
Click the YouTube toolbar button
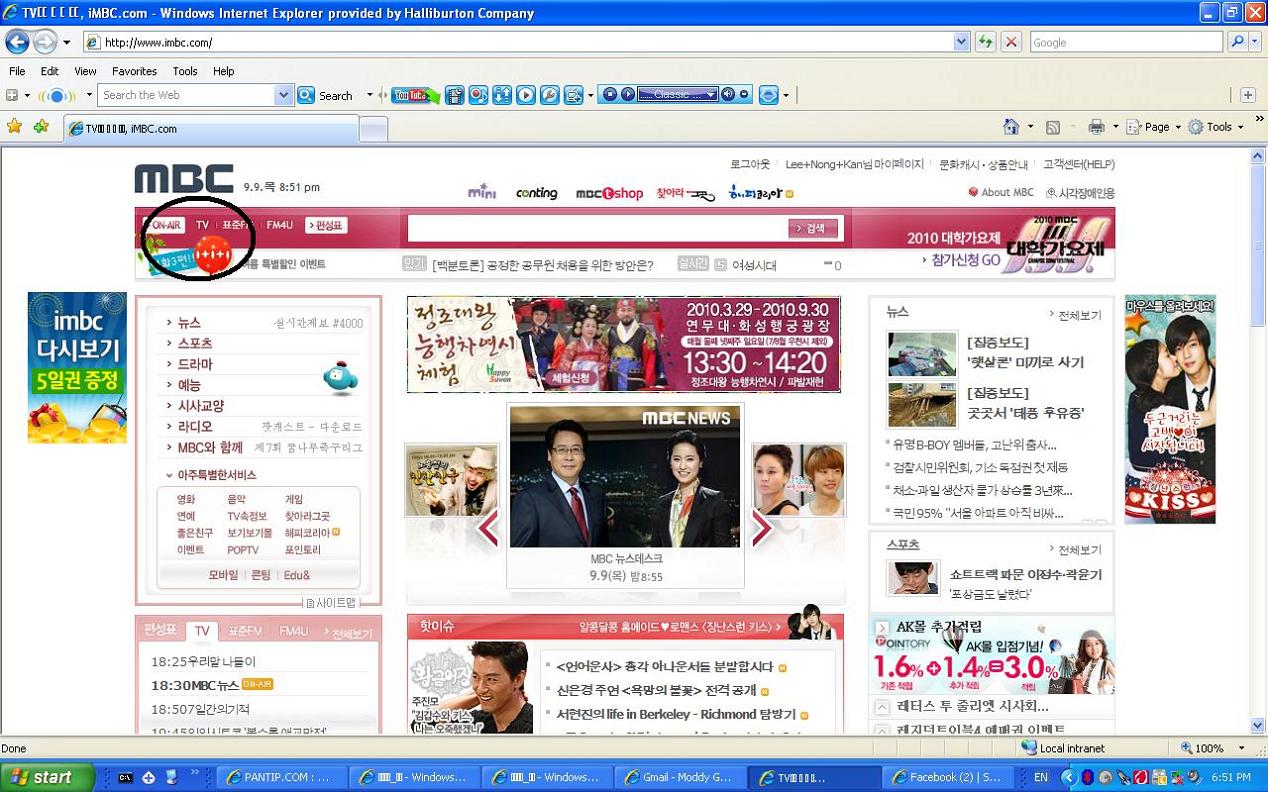coord(415,95)
